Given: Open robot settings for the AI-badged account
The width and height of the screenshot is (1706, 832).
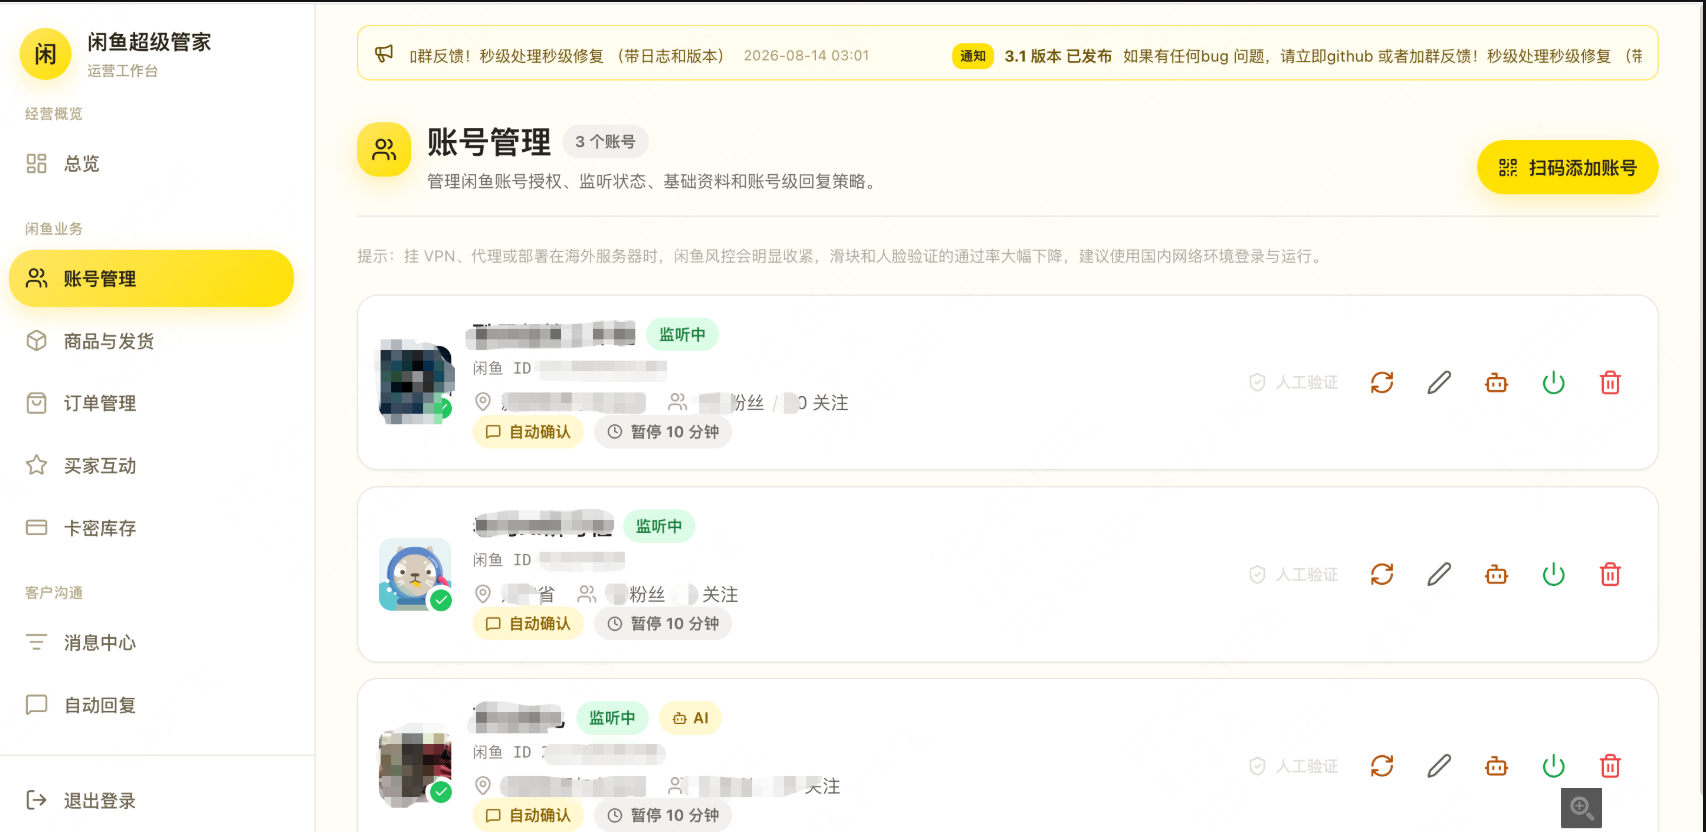Looking at the screenshot, I should click(1496, 766).
